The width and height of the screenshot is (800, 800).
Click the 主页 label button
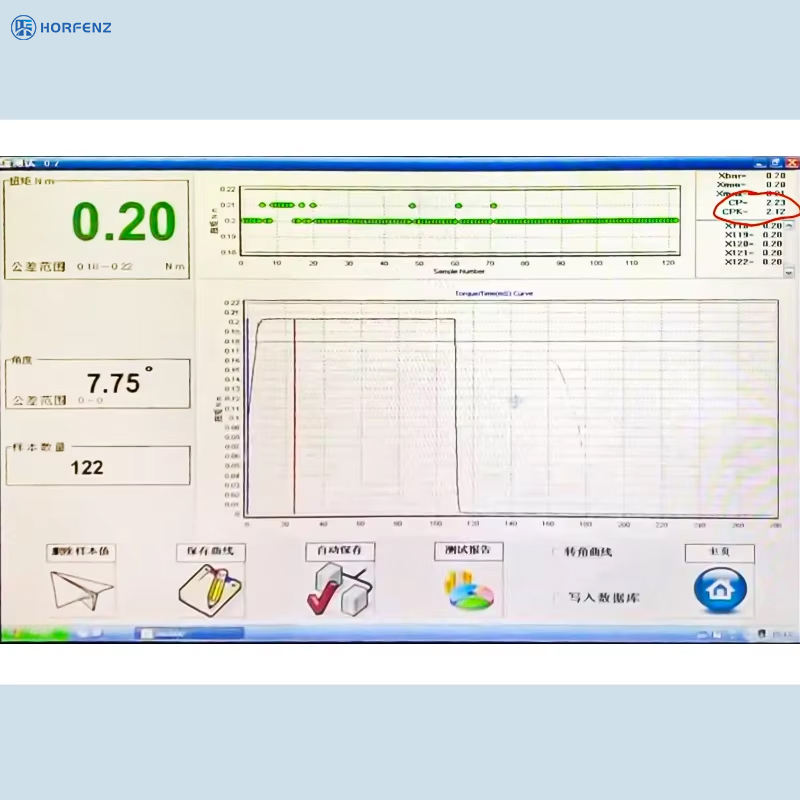point(719,553)
